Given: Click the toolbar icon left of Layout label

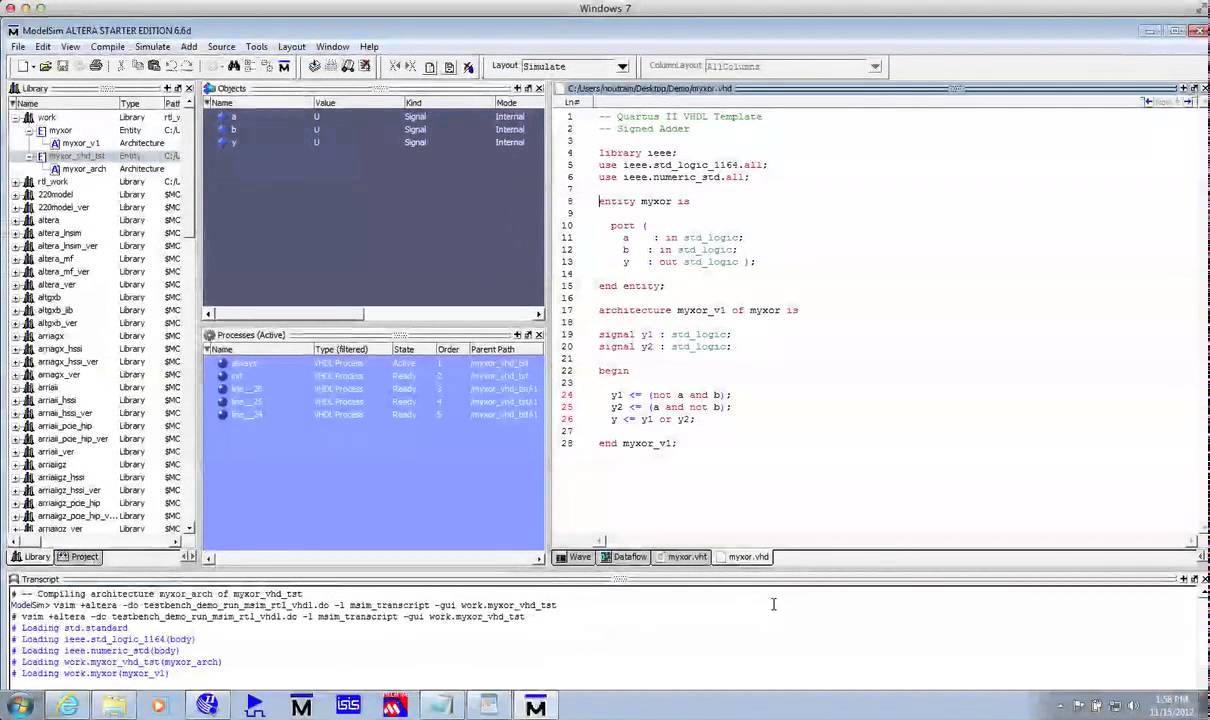Looking at the screenshot, I should coord(467,67).
